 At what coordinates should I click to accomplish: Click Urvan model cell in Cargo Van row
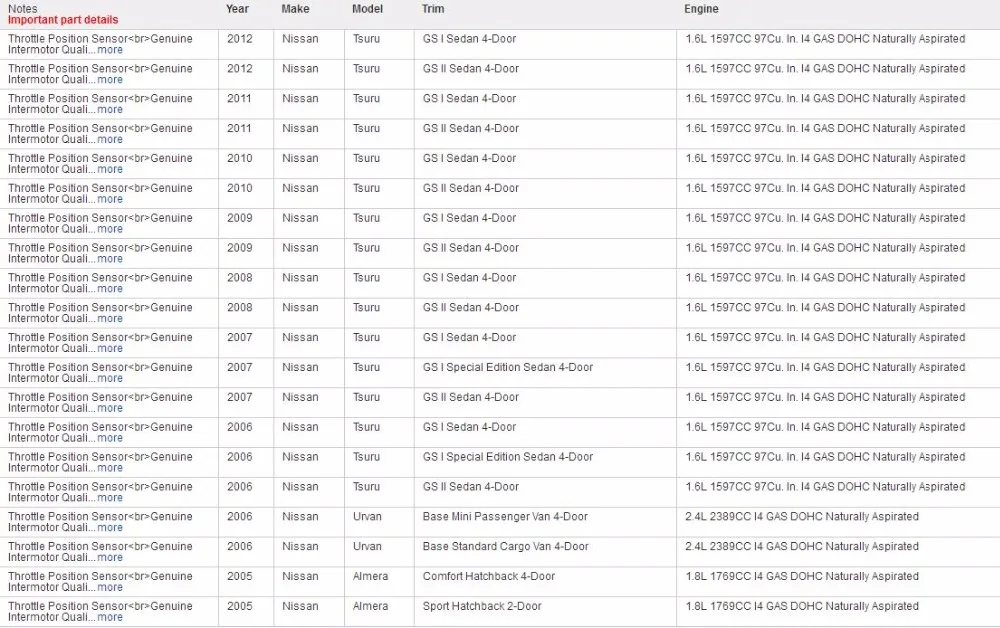coord(367,546)
